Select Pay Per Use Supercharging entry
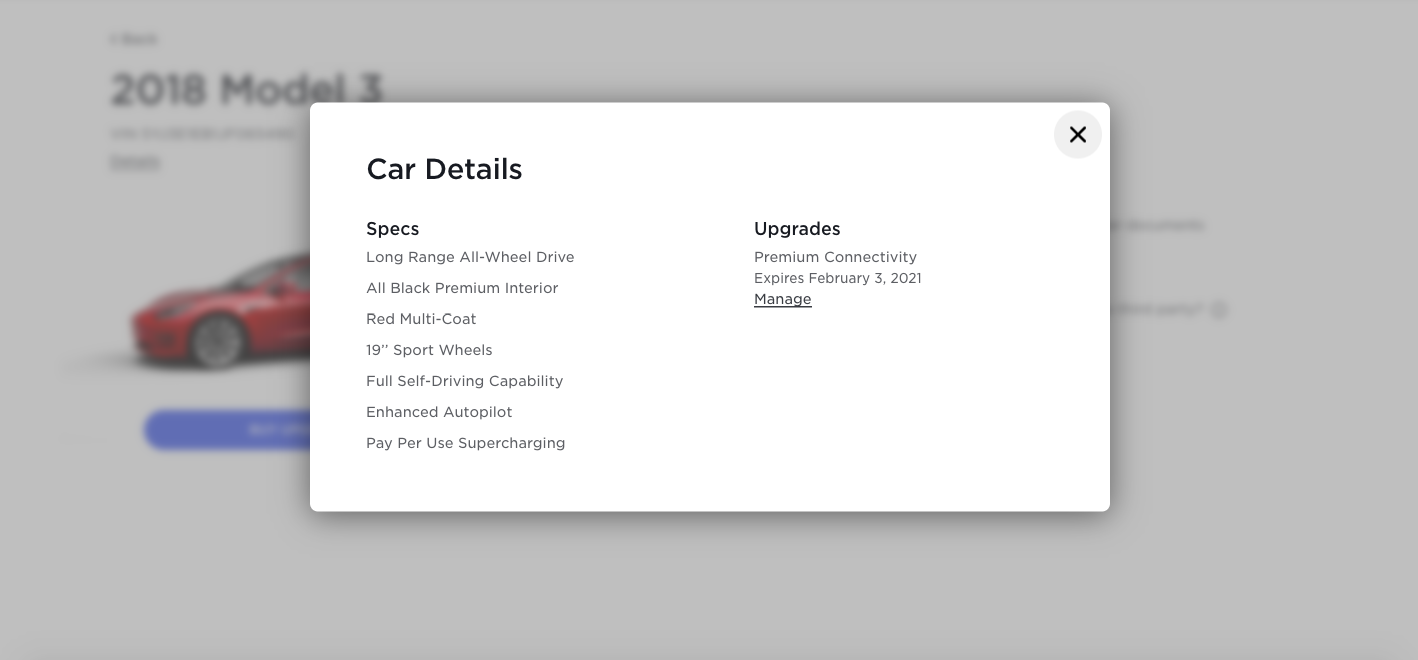Screen dimensions: 1418x660 (465, 443)
